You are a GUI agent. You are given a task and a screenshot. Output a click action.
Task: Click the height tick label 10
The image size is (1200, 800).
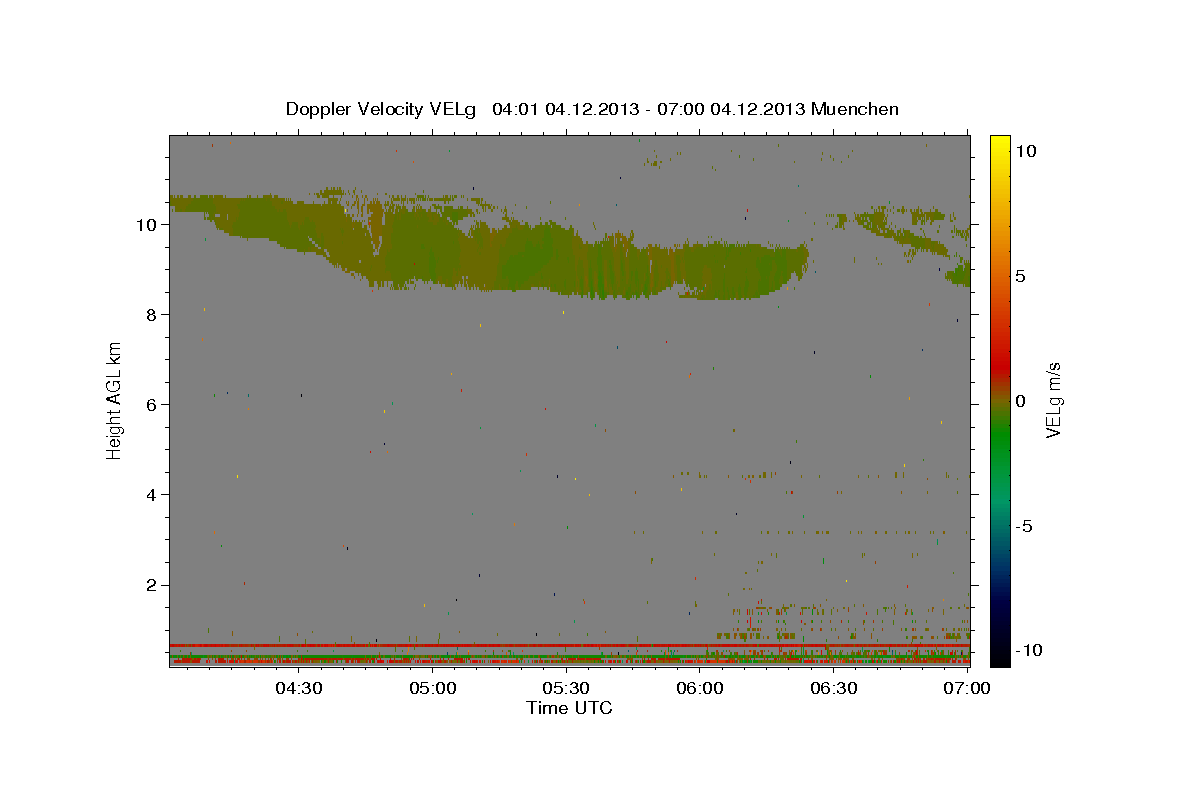[149, 225]
